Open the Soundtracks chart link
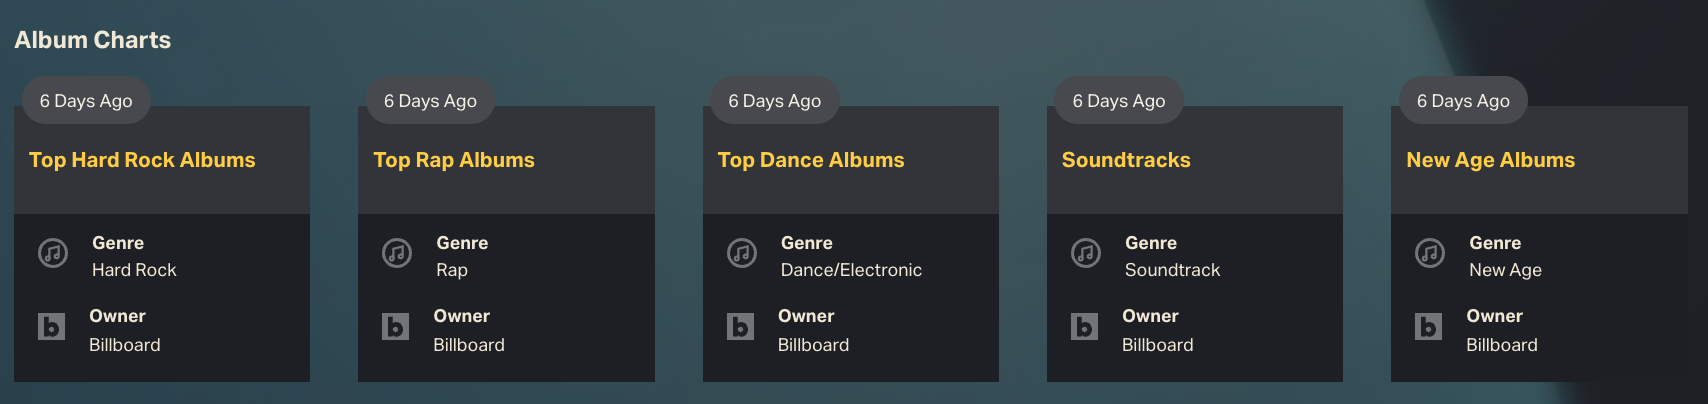This screenshot has height=404, width=1708. pyautogui.click(x=1126, y=160)
